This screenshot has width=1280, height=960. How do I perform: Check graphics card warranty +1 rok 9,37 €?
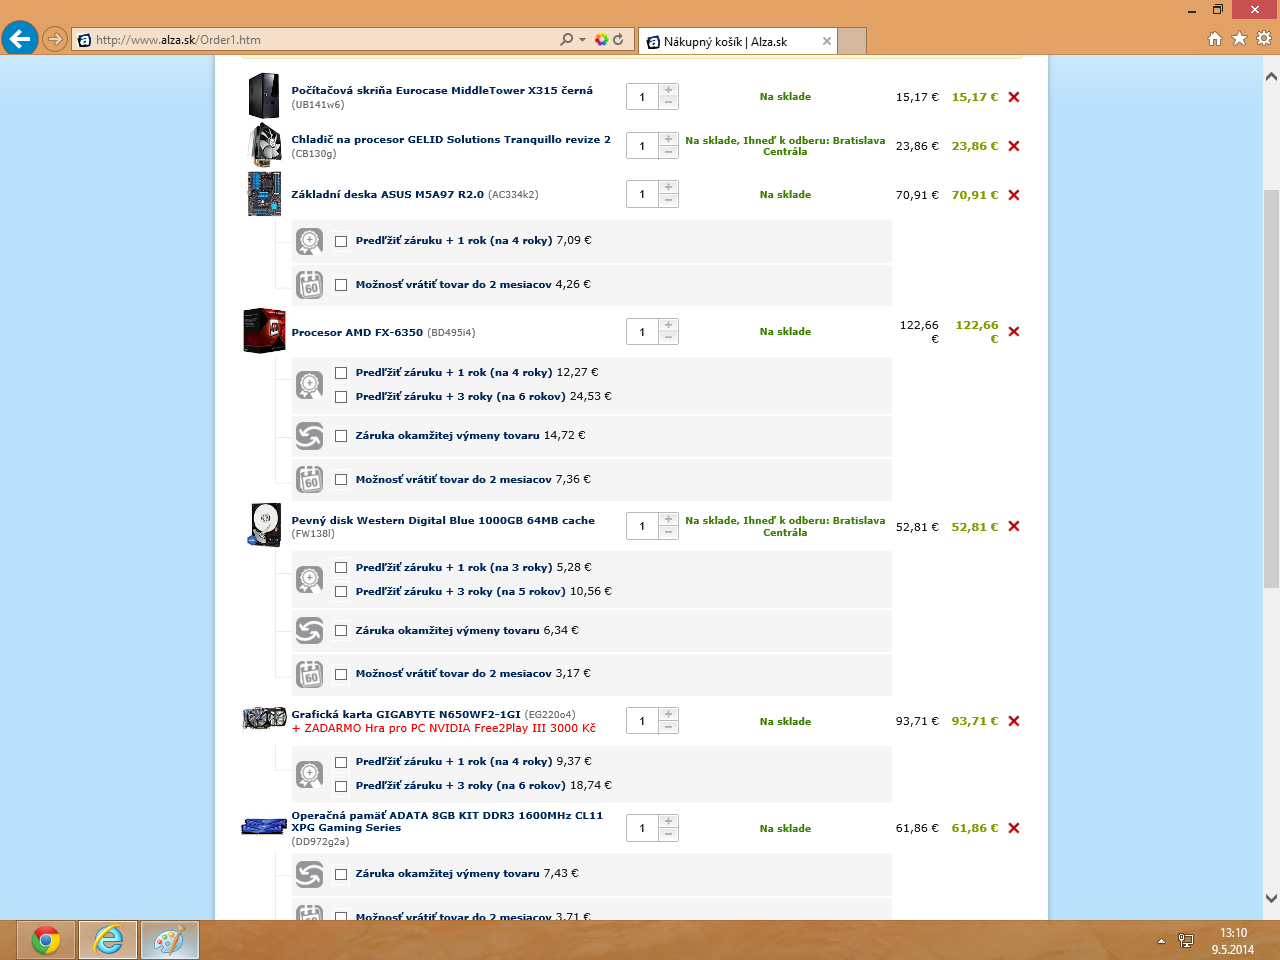(341, 762)
